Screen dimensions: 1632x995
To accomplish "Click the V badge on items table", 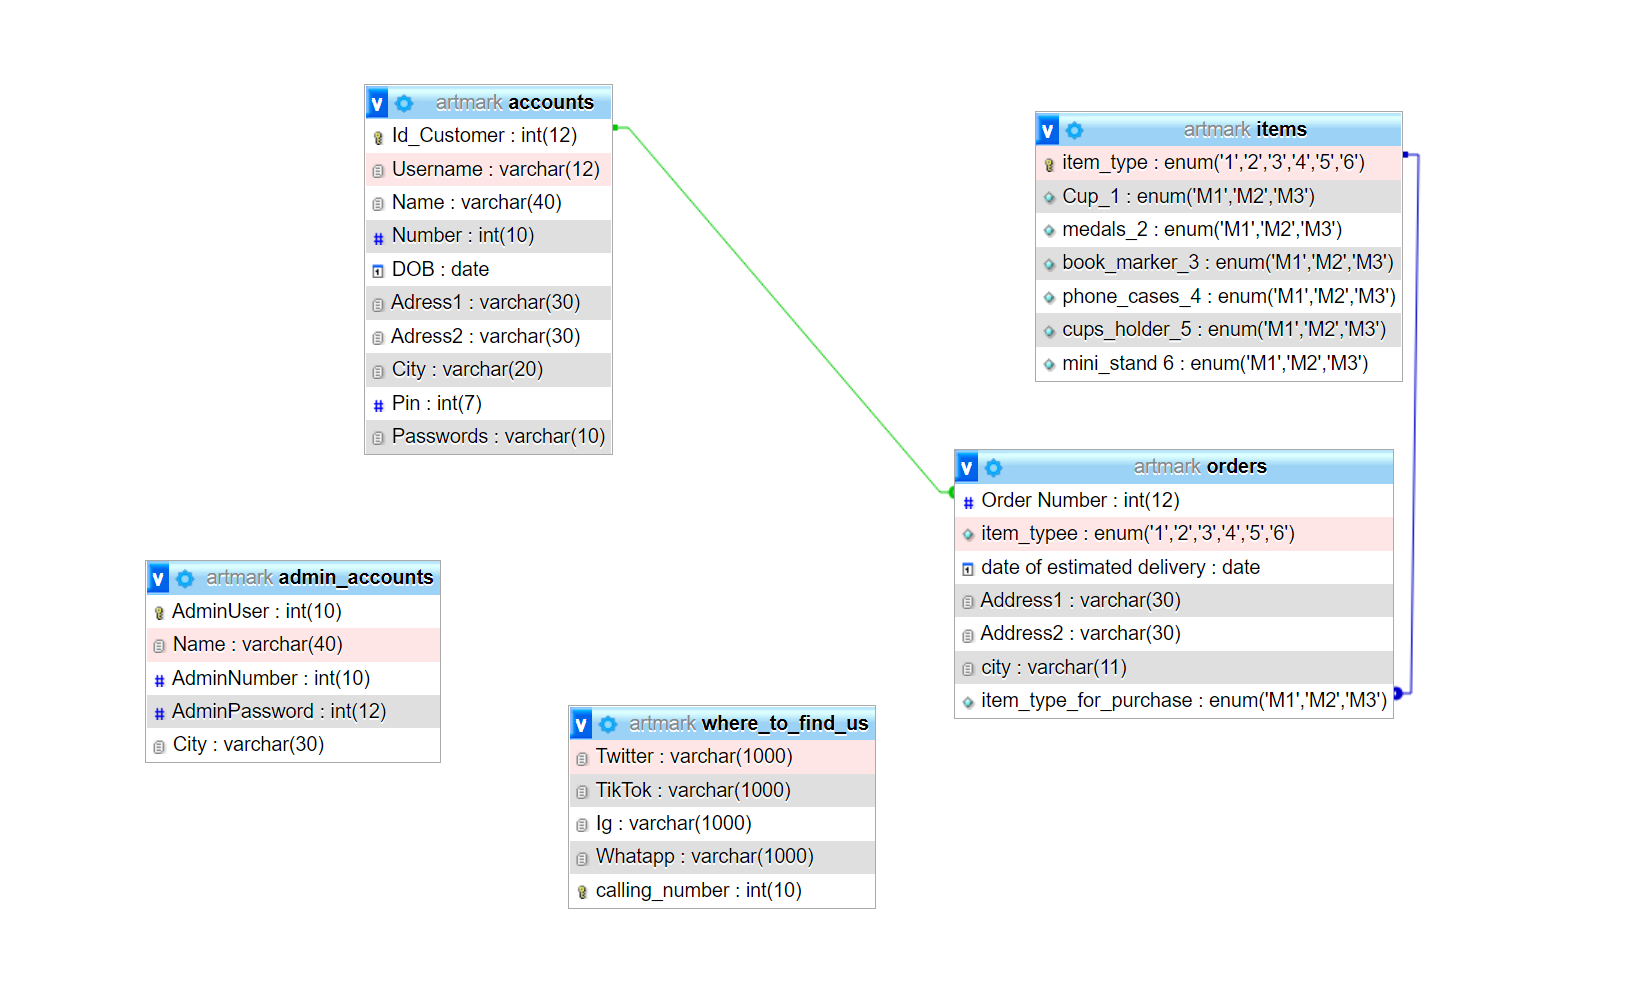I will [1047, 129].
